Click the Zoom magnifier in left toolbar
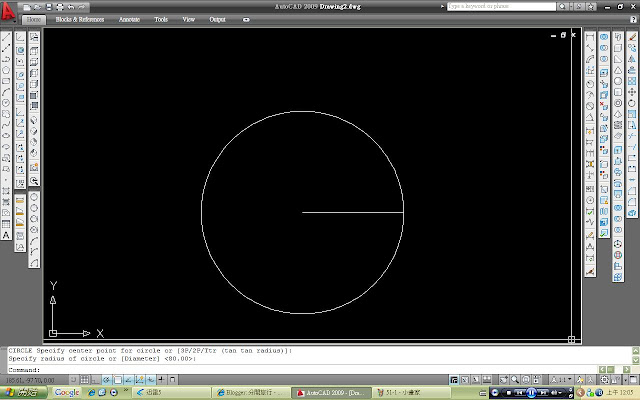Screen dimensions: 640x400 point(34,181)
